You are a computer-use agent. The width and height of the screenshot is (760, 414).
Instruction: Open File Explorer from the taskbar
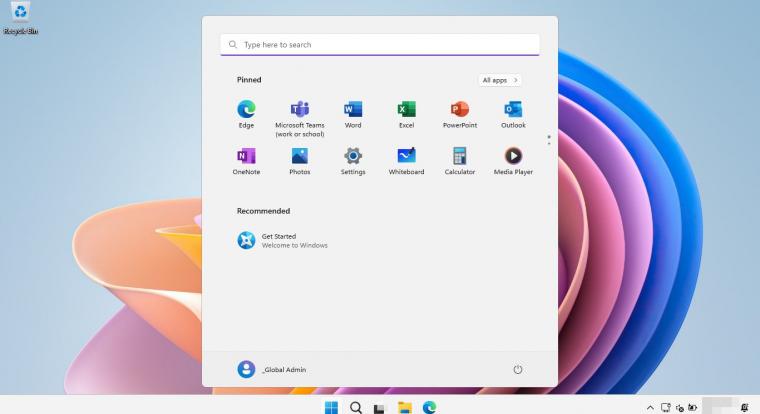pyautogui.click(x=405, y=408)
